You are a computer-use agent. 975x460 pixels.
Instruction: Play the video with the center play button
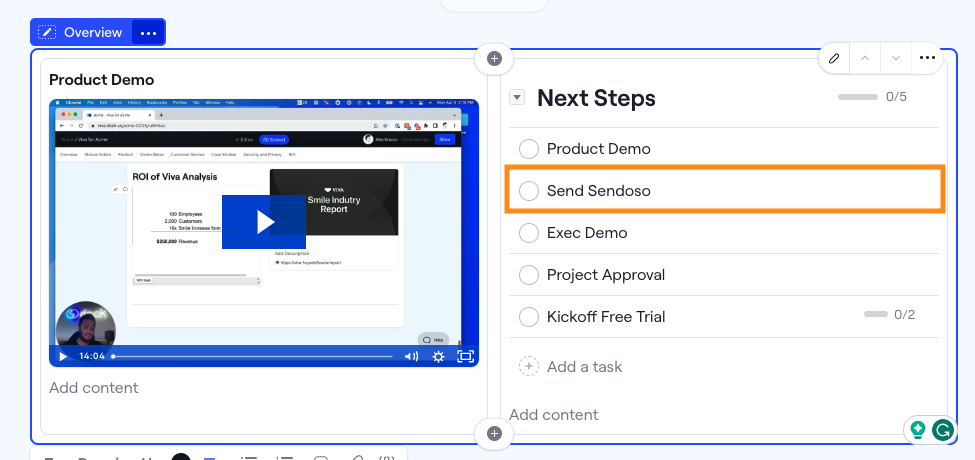pos(264,222)
